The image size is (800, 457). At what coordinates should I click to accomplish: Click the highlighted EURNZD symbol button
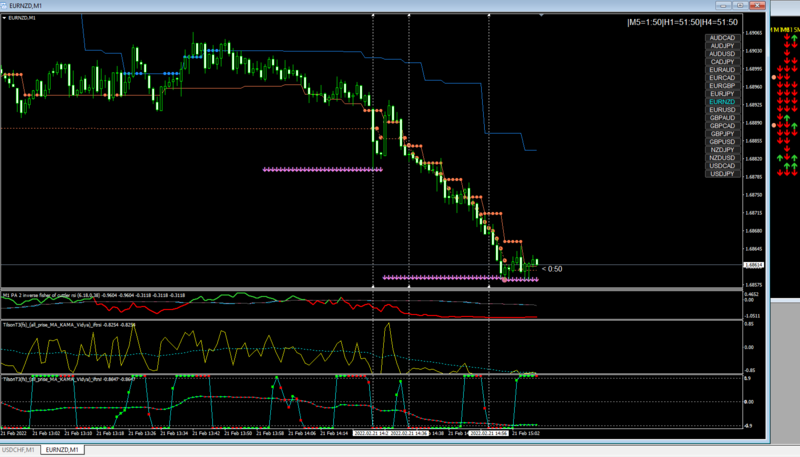pyautogui.click(x=722, y=102)
